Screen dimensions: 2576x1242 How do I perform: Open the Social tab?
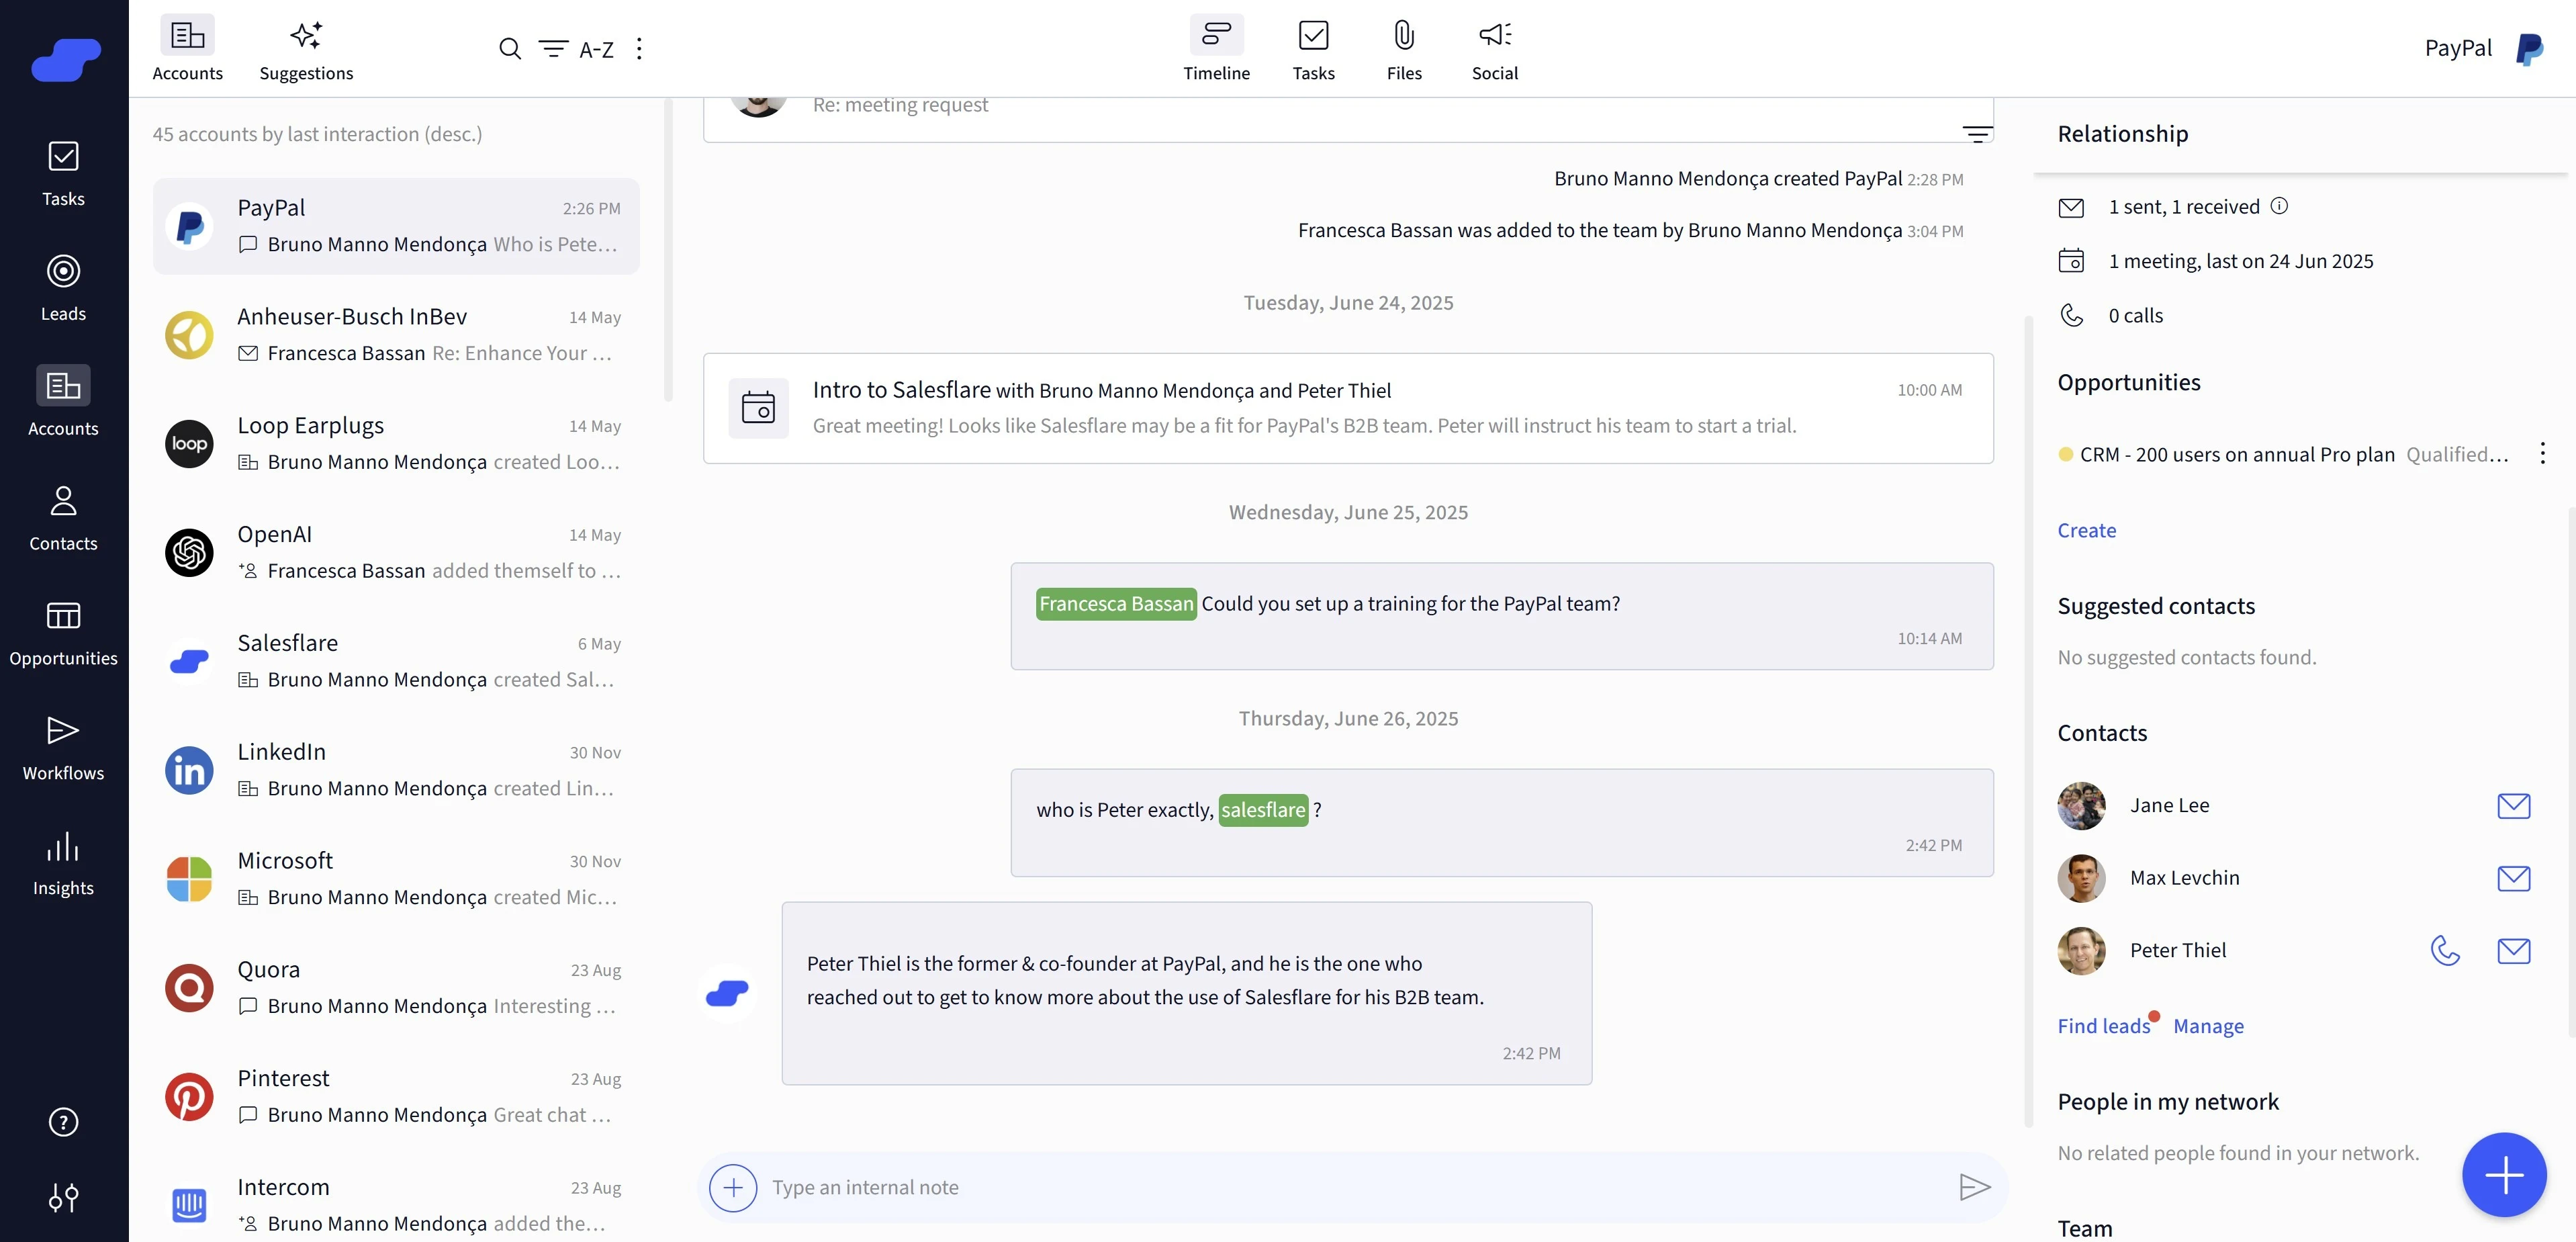(1495, 49)
